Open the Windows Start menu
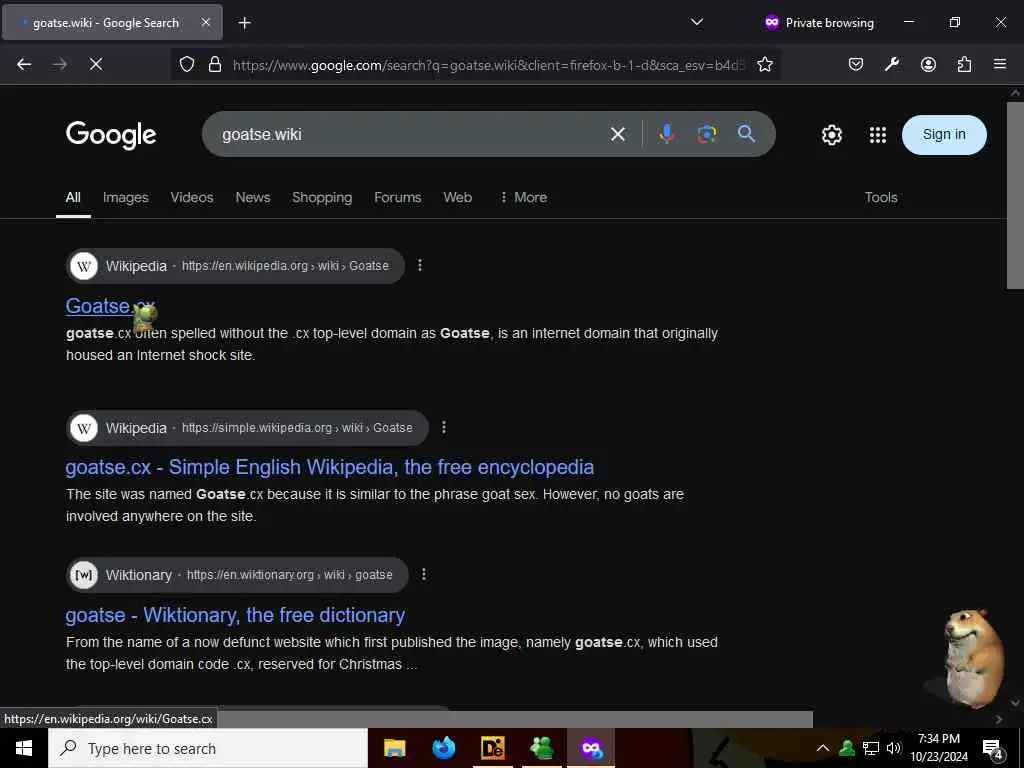The height and width of the screenshot is (768, 1024). coord(24,748)
